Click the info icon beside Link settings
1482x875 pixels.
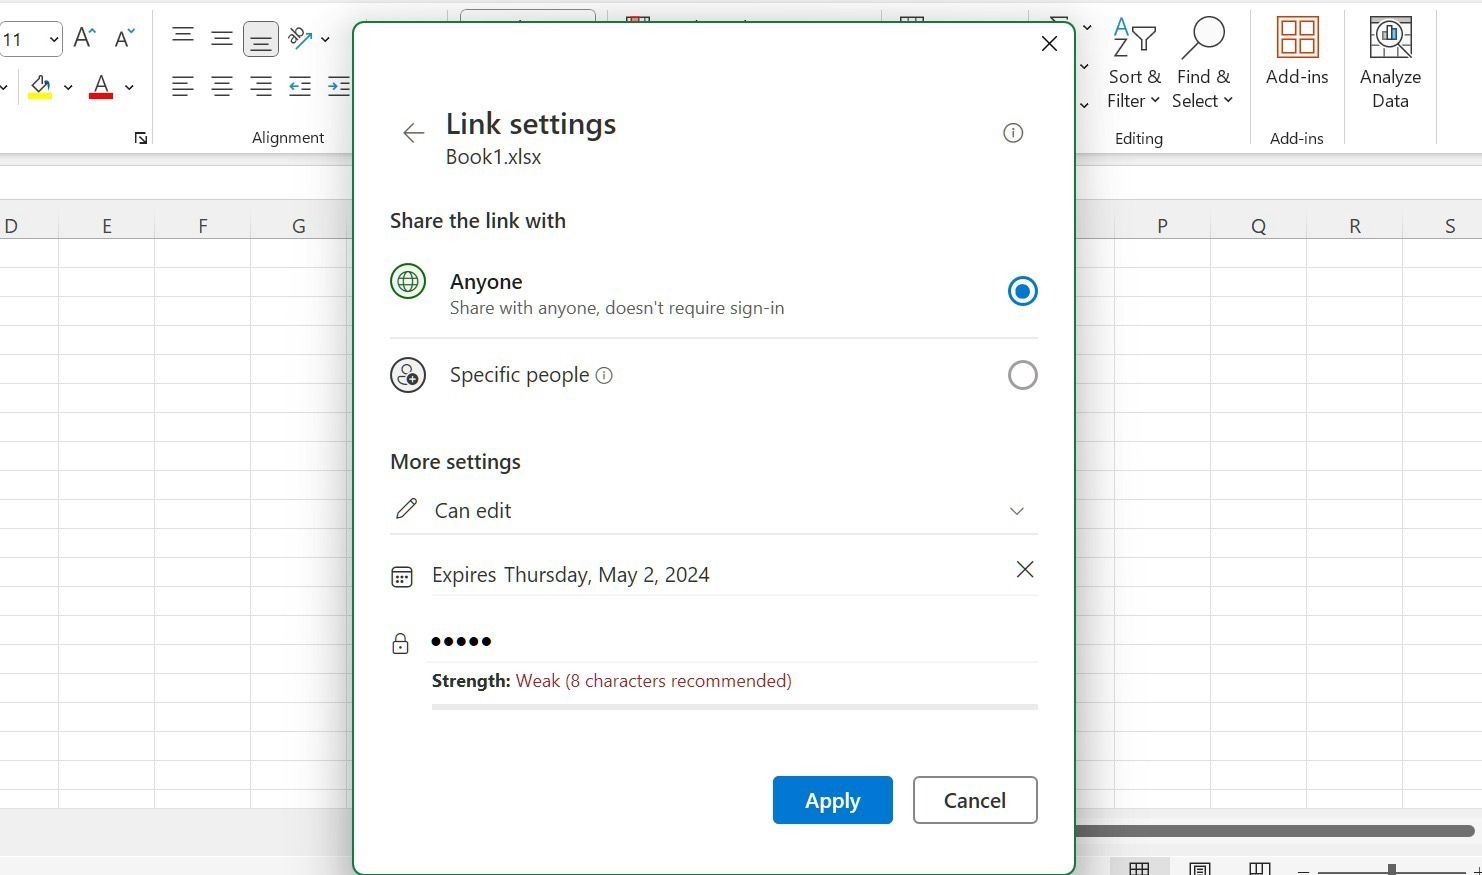coord(1012,133)
